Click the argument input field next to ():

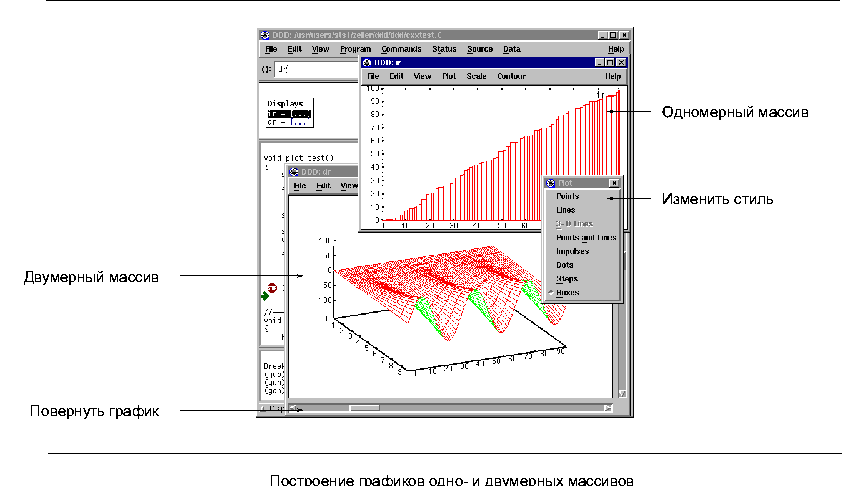(x=317, y=69)
